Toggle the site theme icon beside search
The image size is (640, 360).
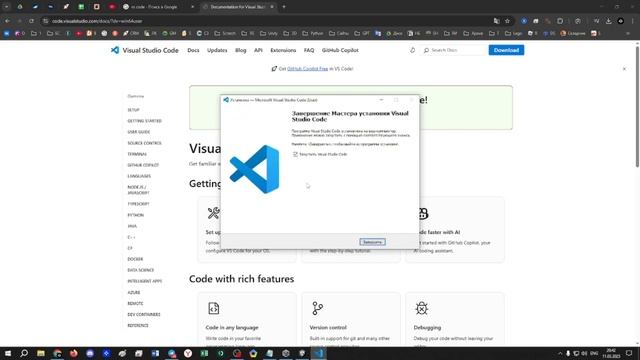pyautogui.click(x=412, y=50)
